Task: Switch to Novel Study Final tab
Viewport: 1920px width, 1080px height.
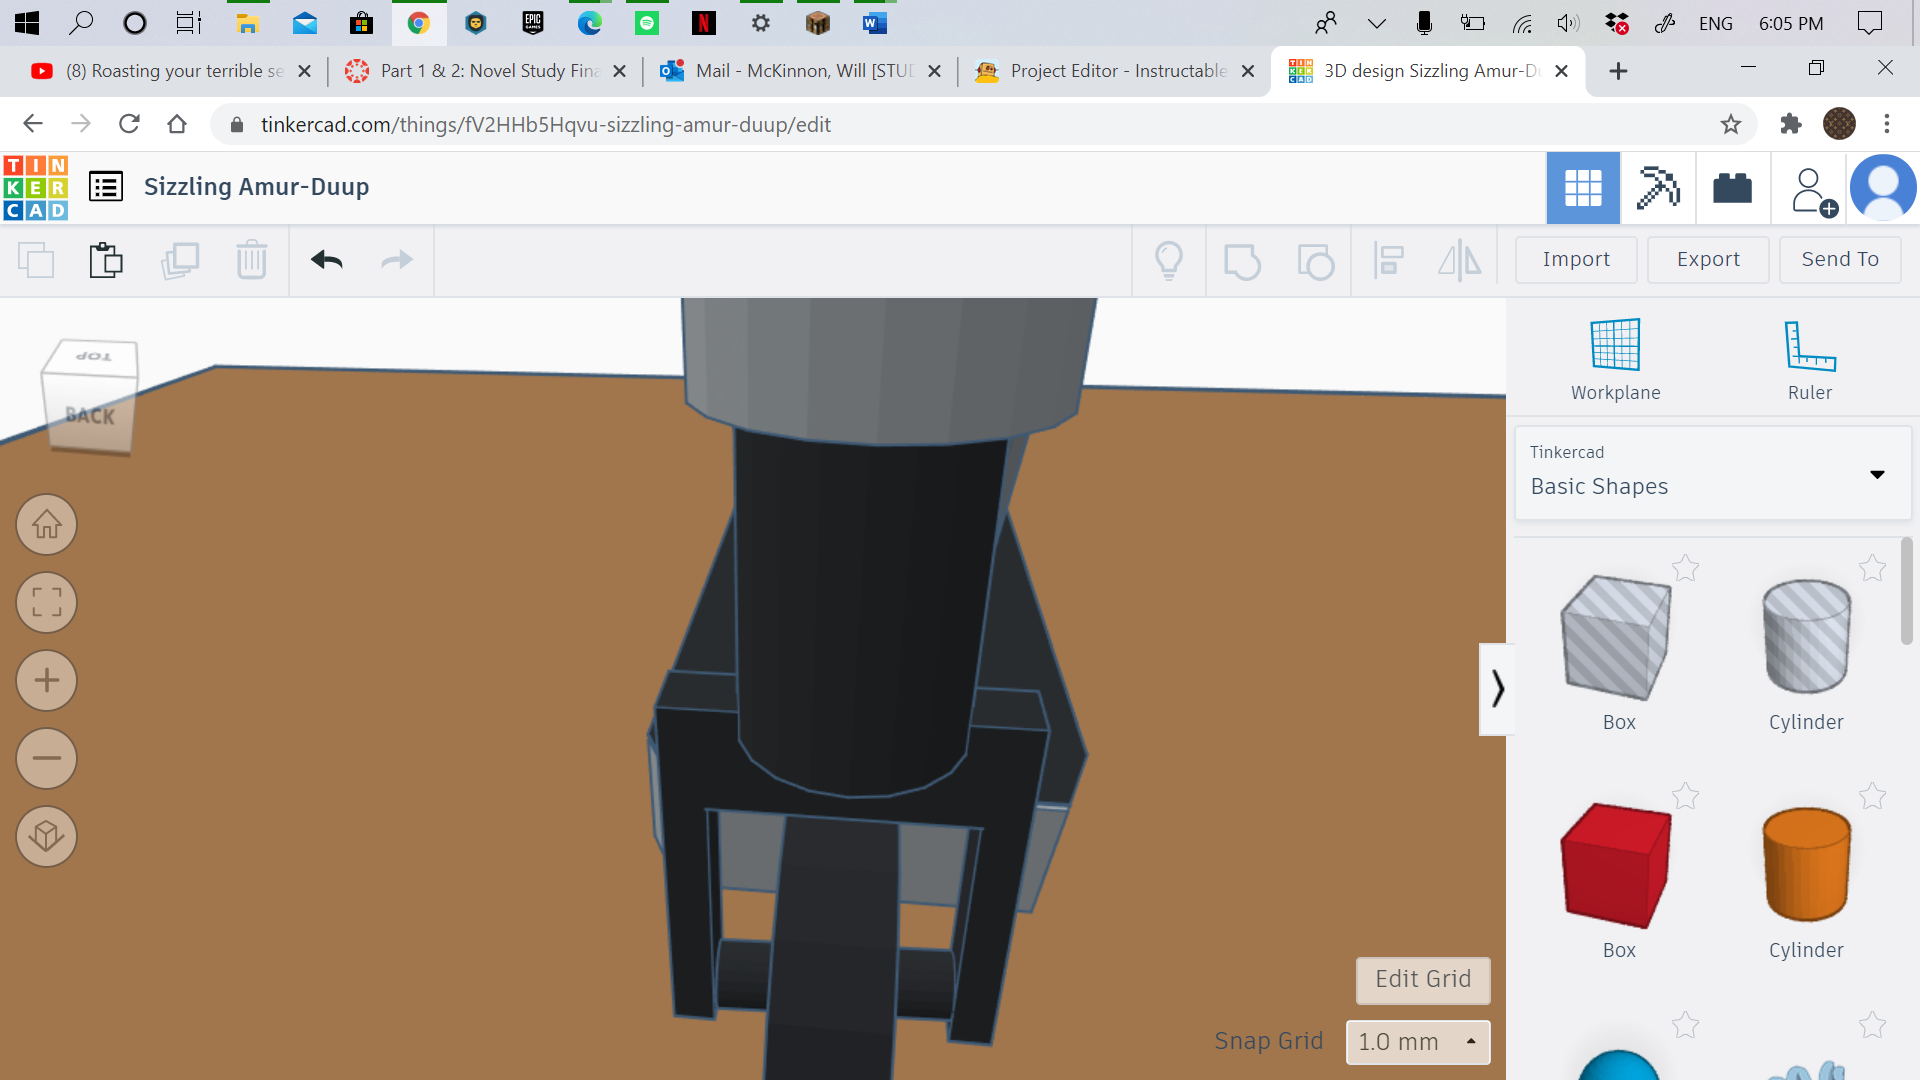Action: 485,71
